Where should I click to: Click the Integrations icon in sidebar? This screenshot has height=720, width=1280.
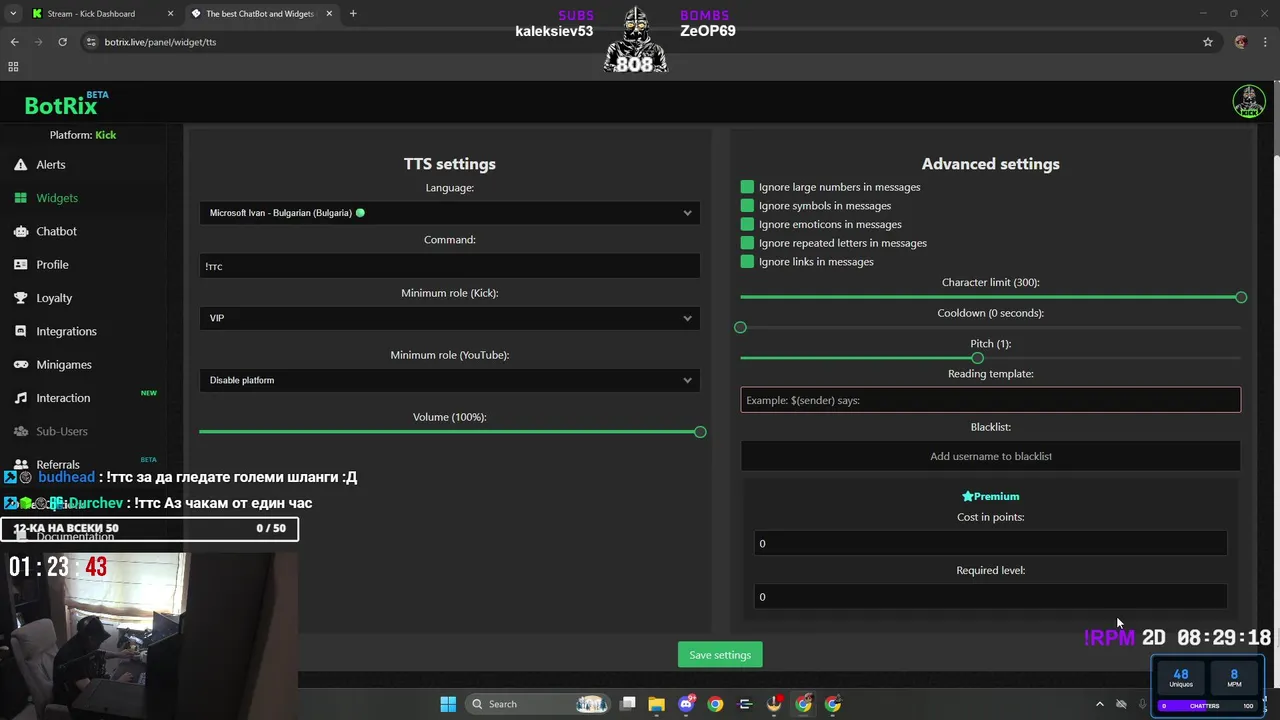20,331
